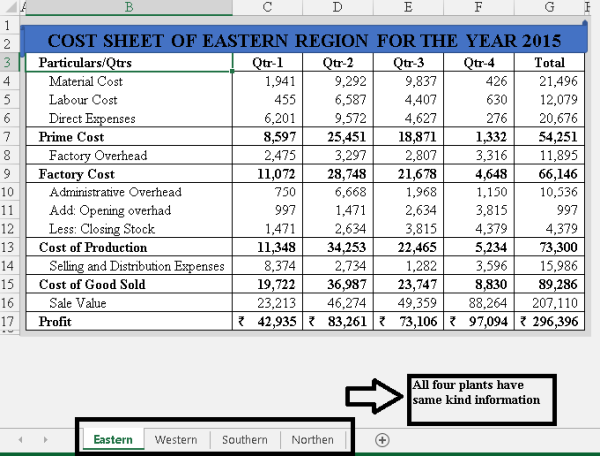Select the blue cost sheet title banner
Viewport: 600px width, 456px height.
303,41
